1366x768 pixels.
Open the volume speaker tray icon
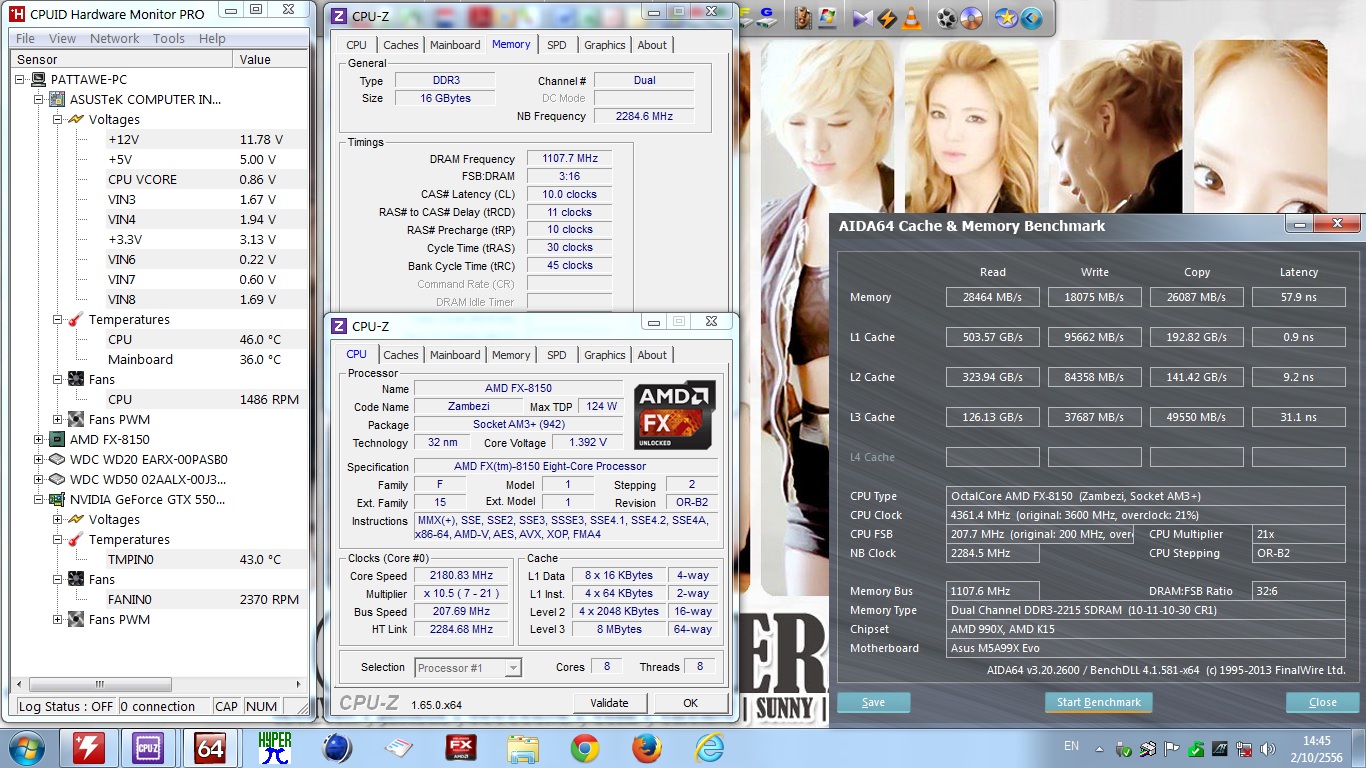tap(1269, 748)
